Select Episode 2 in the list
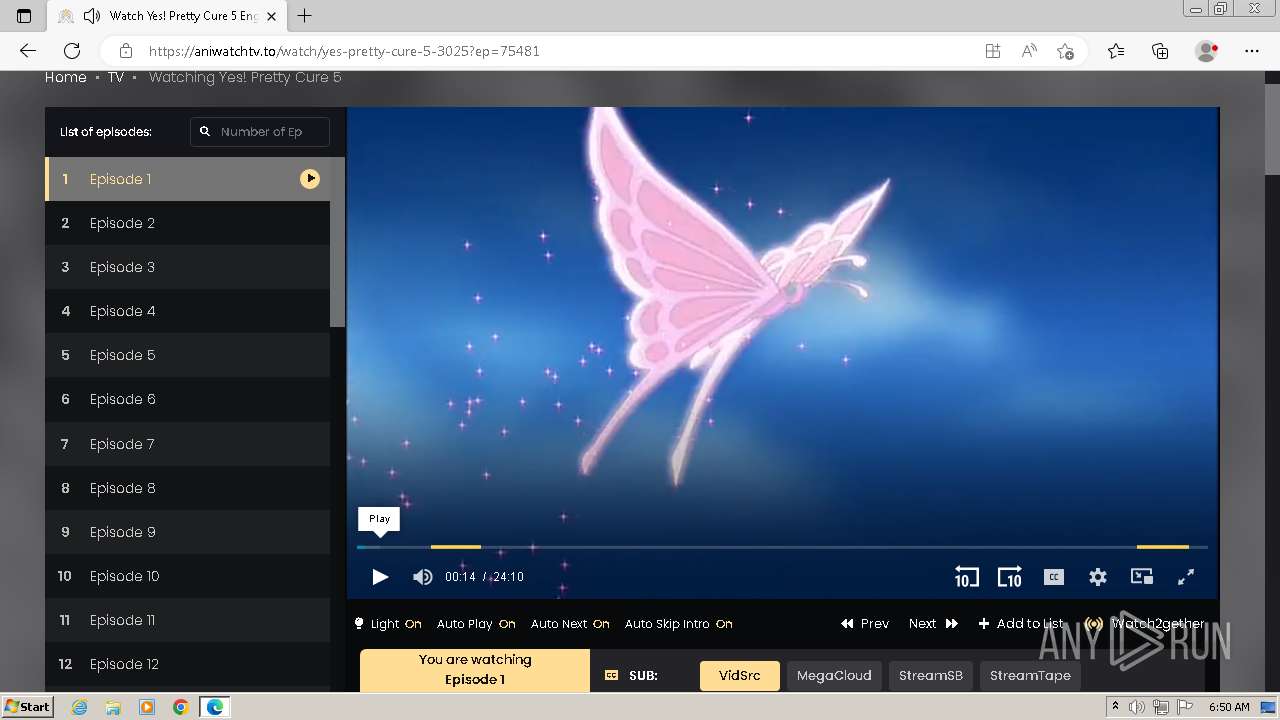 pos(188,223)
